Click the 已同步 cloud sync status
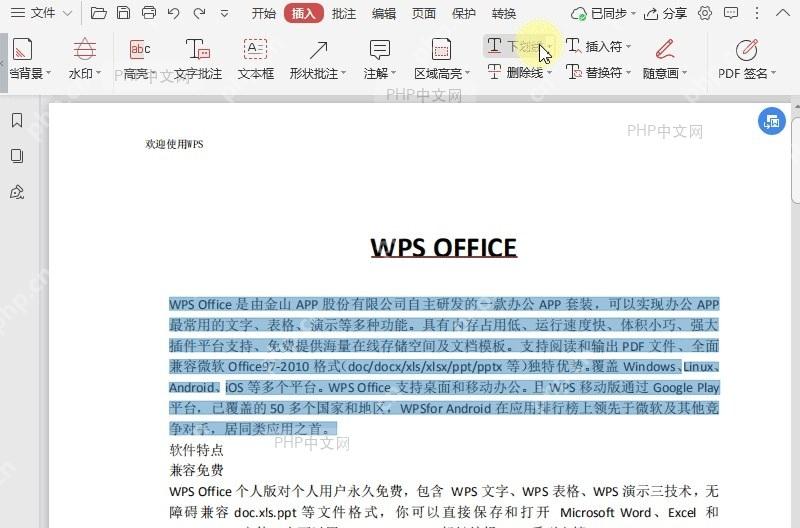800x528 pixels. coord(603,13)
